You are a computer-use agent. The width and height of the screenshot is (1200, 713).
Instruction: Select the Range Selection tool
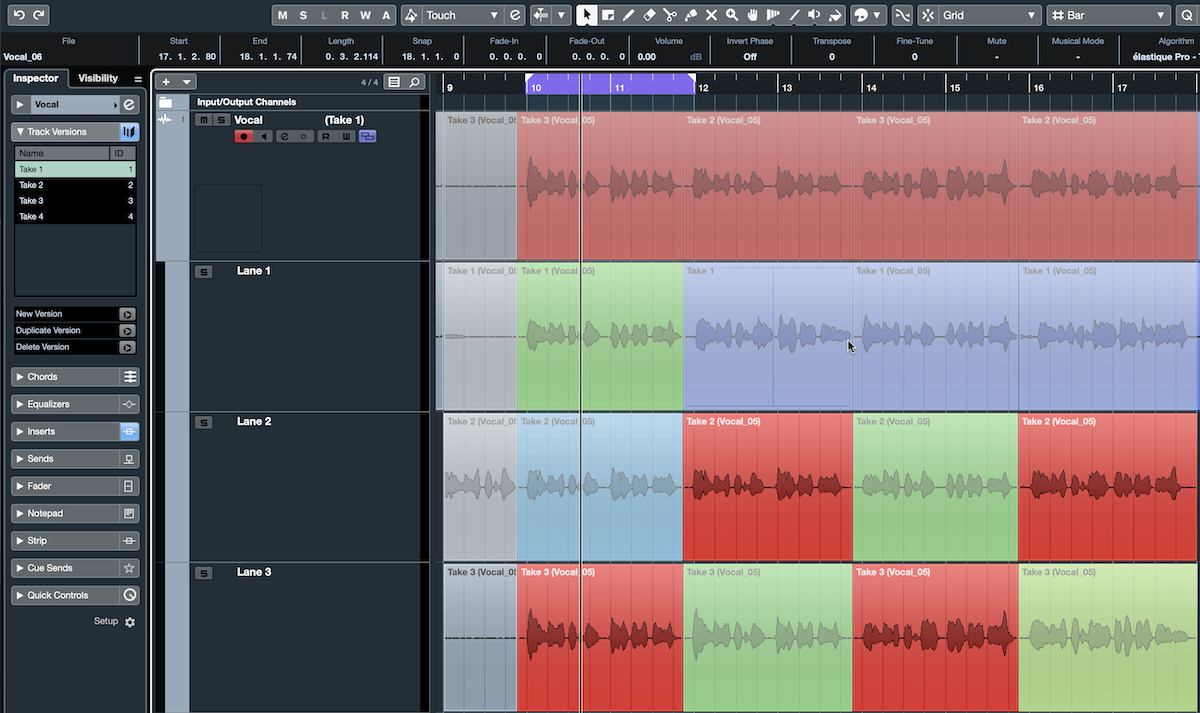point(608,15)
